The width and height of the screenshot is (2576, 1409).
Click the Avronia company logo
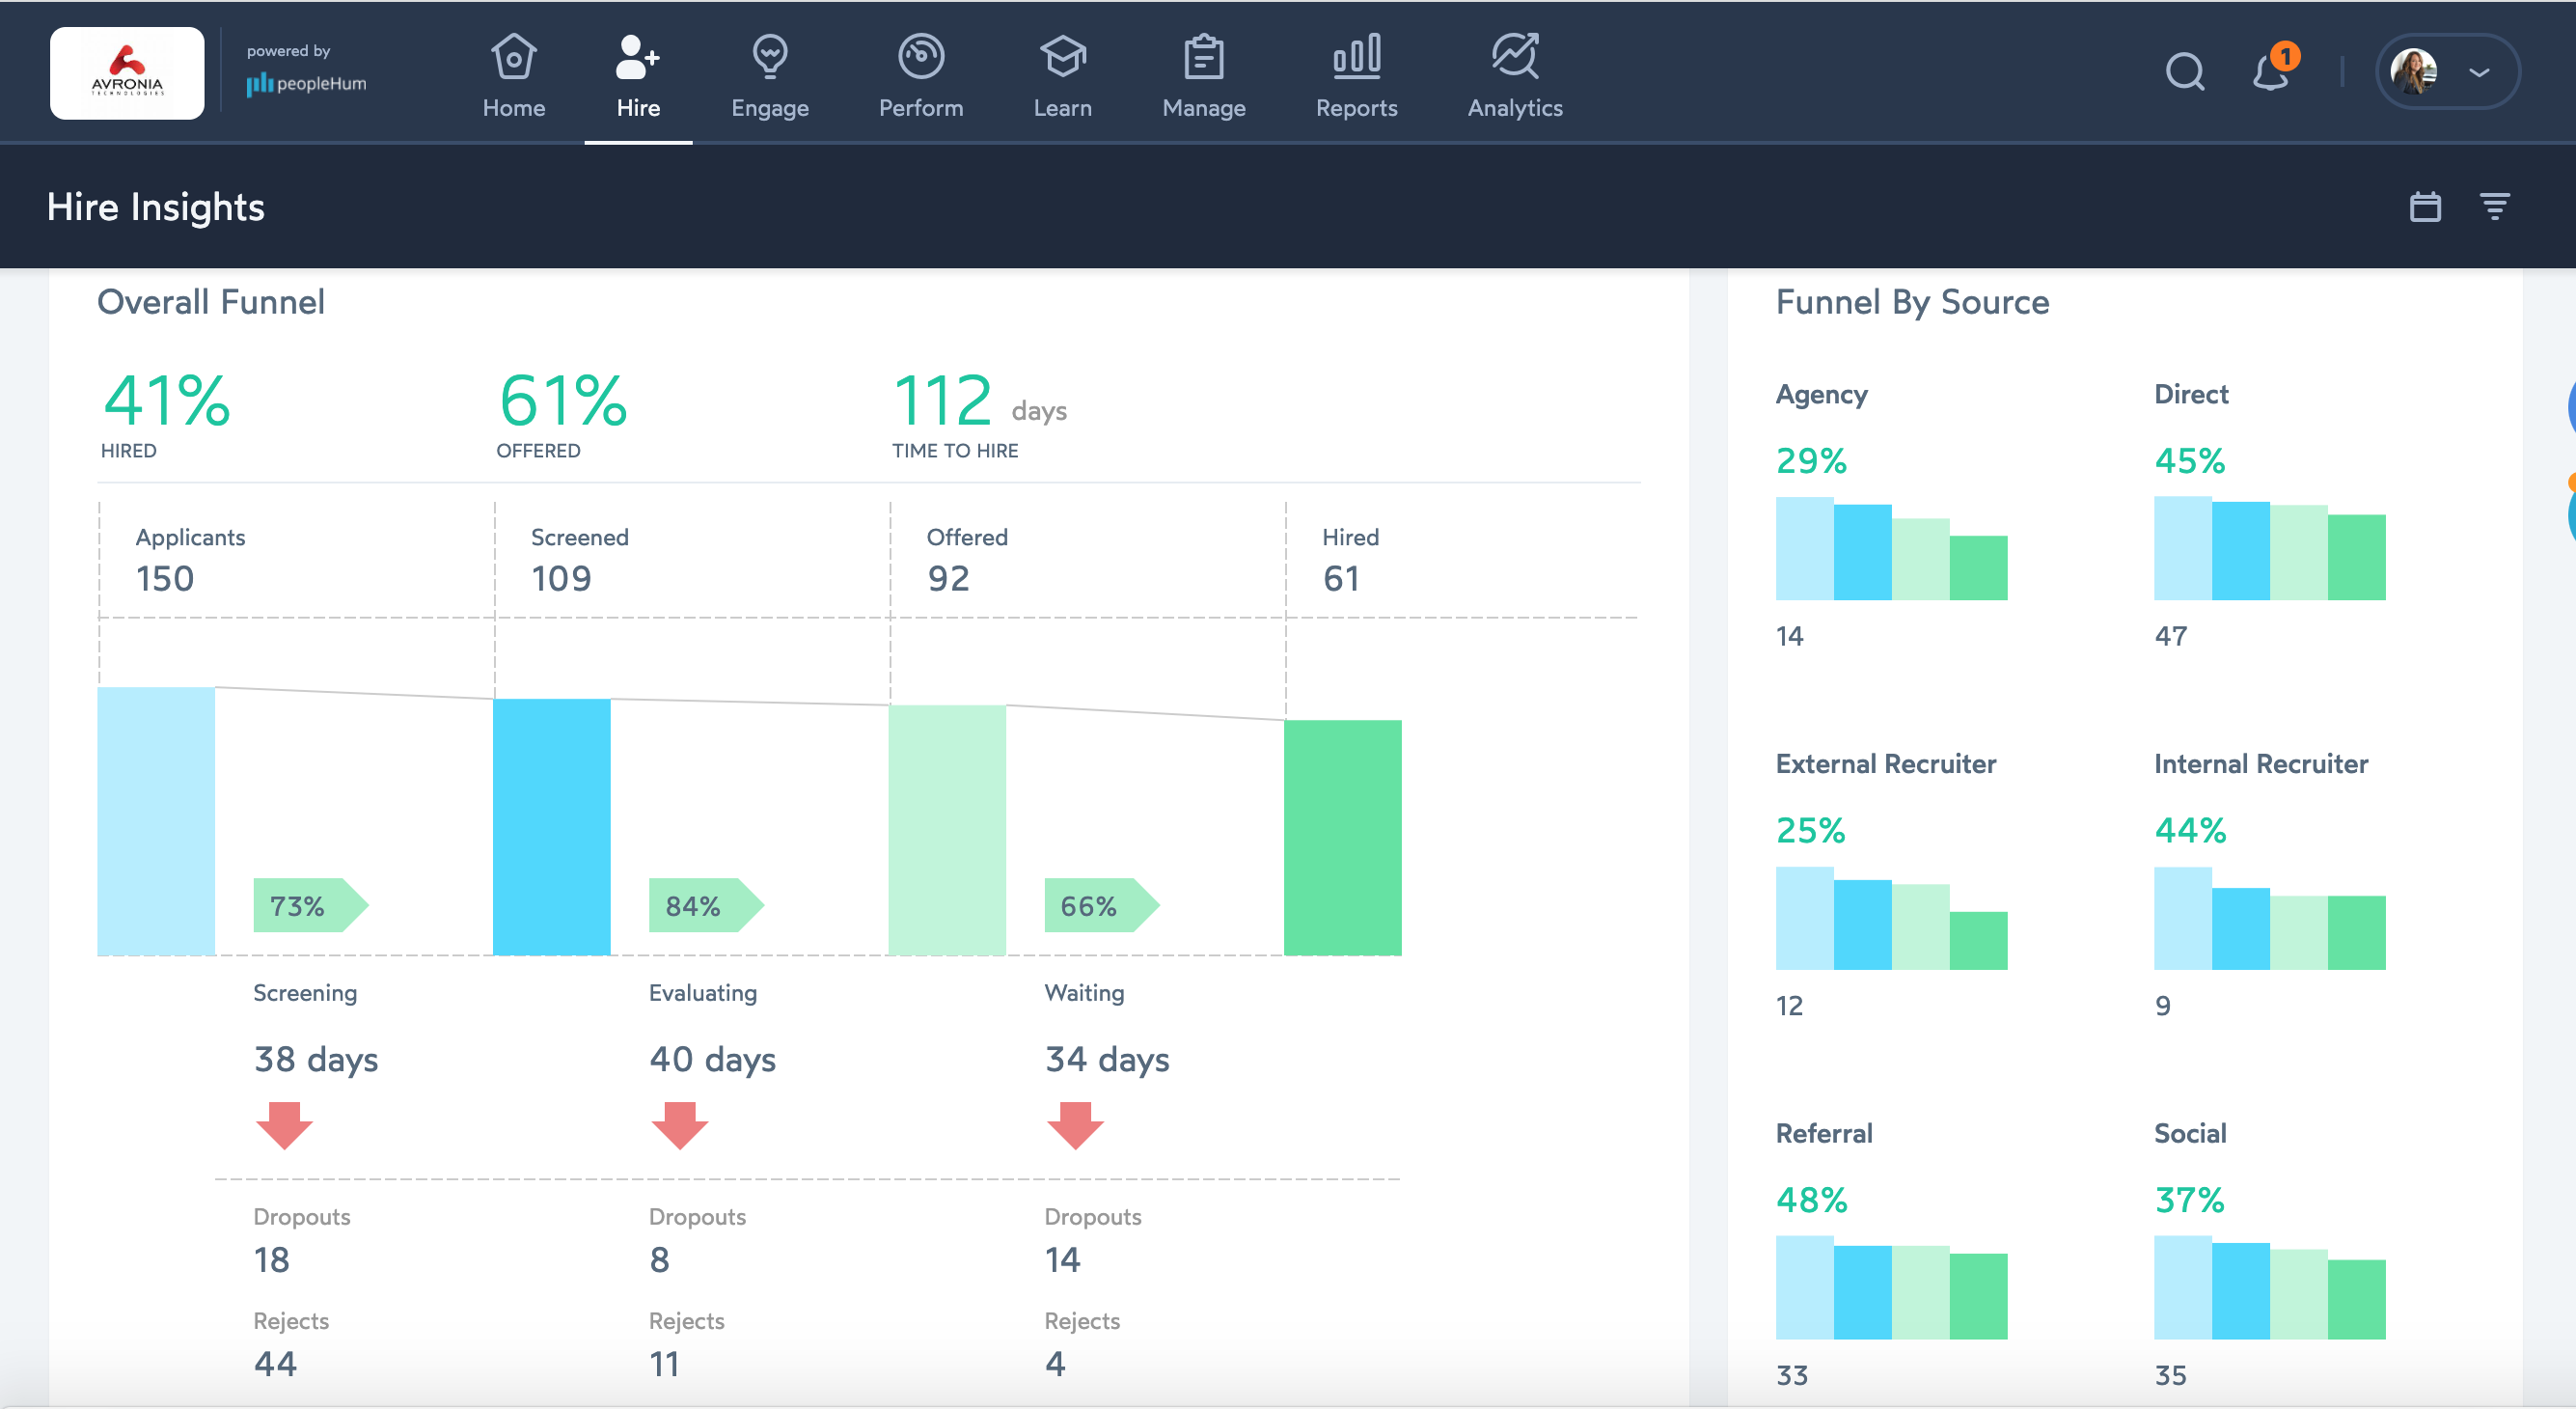click(127, 73)
